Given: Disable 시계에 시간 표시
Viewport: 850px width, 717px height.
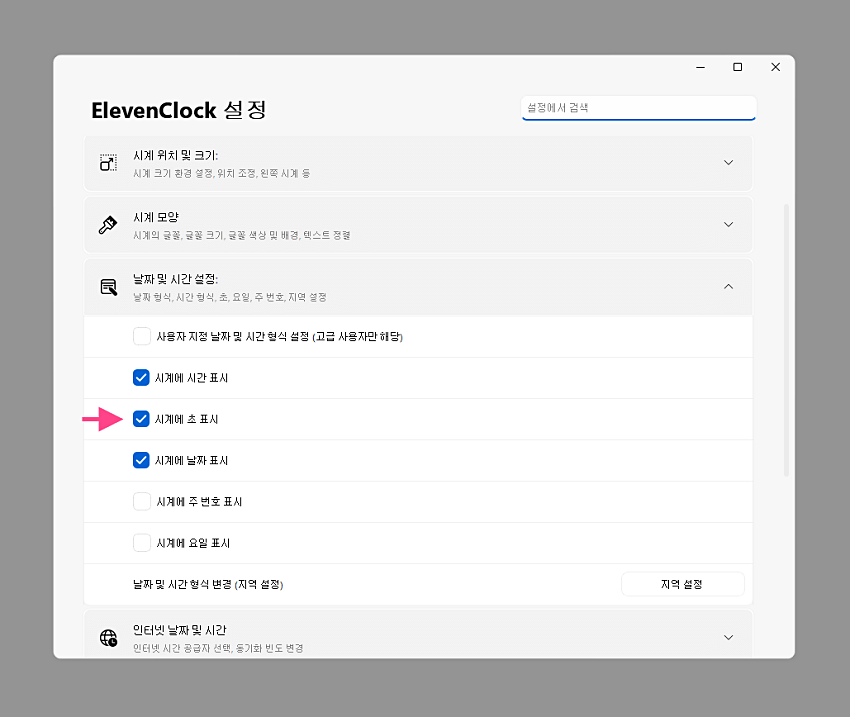Looking at the screenshot, I should click(x=140, y=377).
